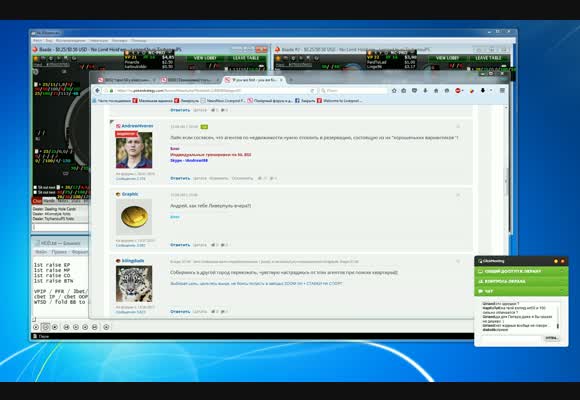The width and height of the screenshot is (580, 400).
Task: Click LEAVE TABLE on right poker table
Action: click(488, 58)
